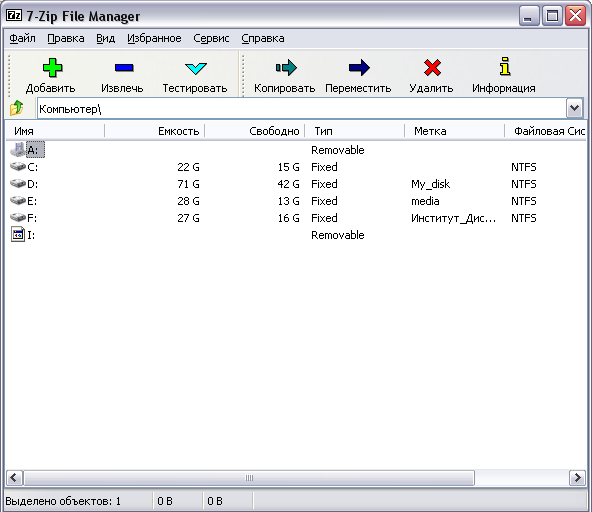Click the red X Удалить icon
592x512 pixels.
[x=432, y=68]
